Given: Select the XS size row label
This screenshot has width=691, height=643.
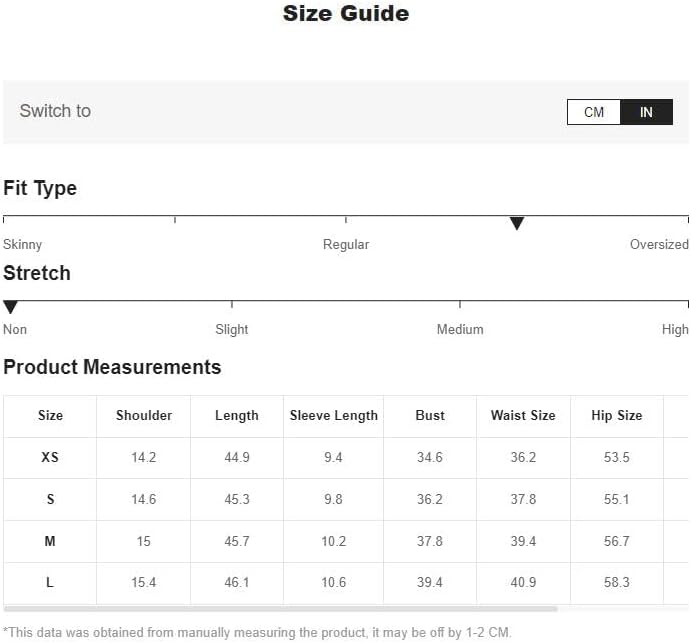Looking at the screenshot, I should pyautogui.click(x=50, y=458).
